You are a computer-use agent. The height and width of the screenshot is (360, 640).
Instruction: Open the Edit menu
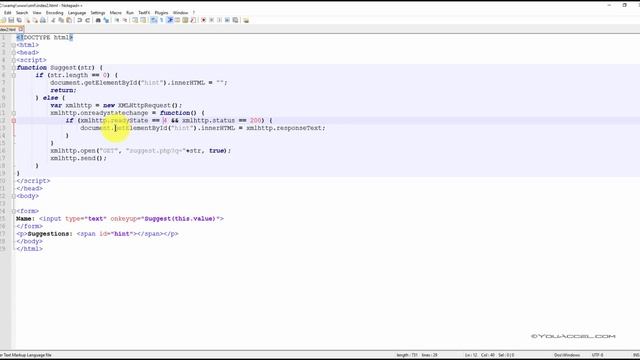point(7,13)
